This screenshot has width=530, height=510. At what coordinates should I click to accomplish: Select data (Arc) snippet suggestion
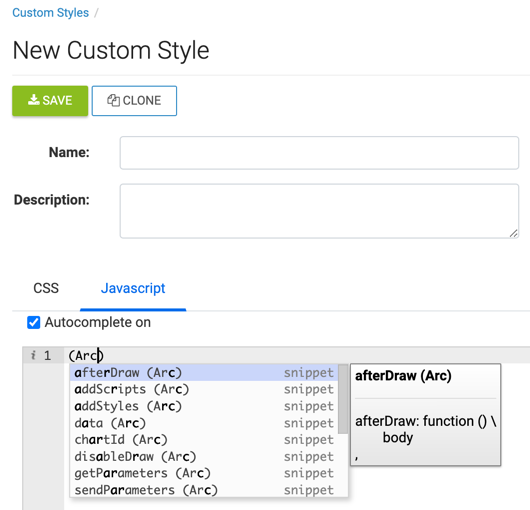tap(204, 423)
